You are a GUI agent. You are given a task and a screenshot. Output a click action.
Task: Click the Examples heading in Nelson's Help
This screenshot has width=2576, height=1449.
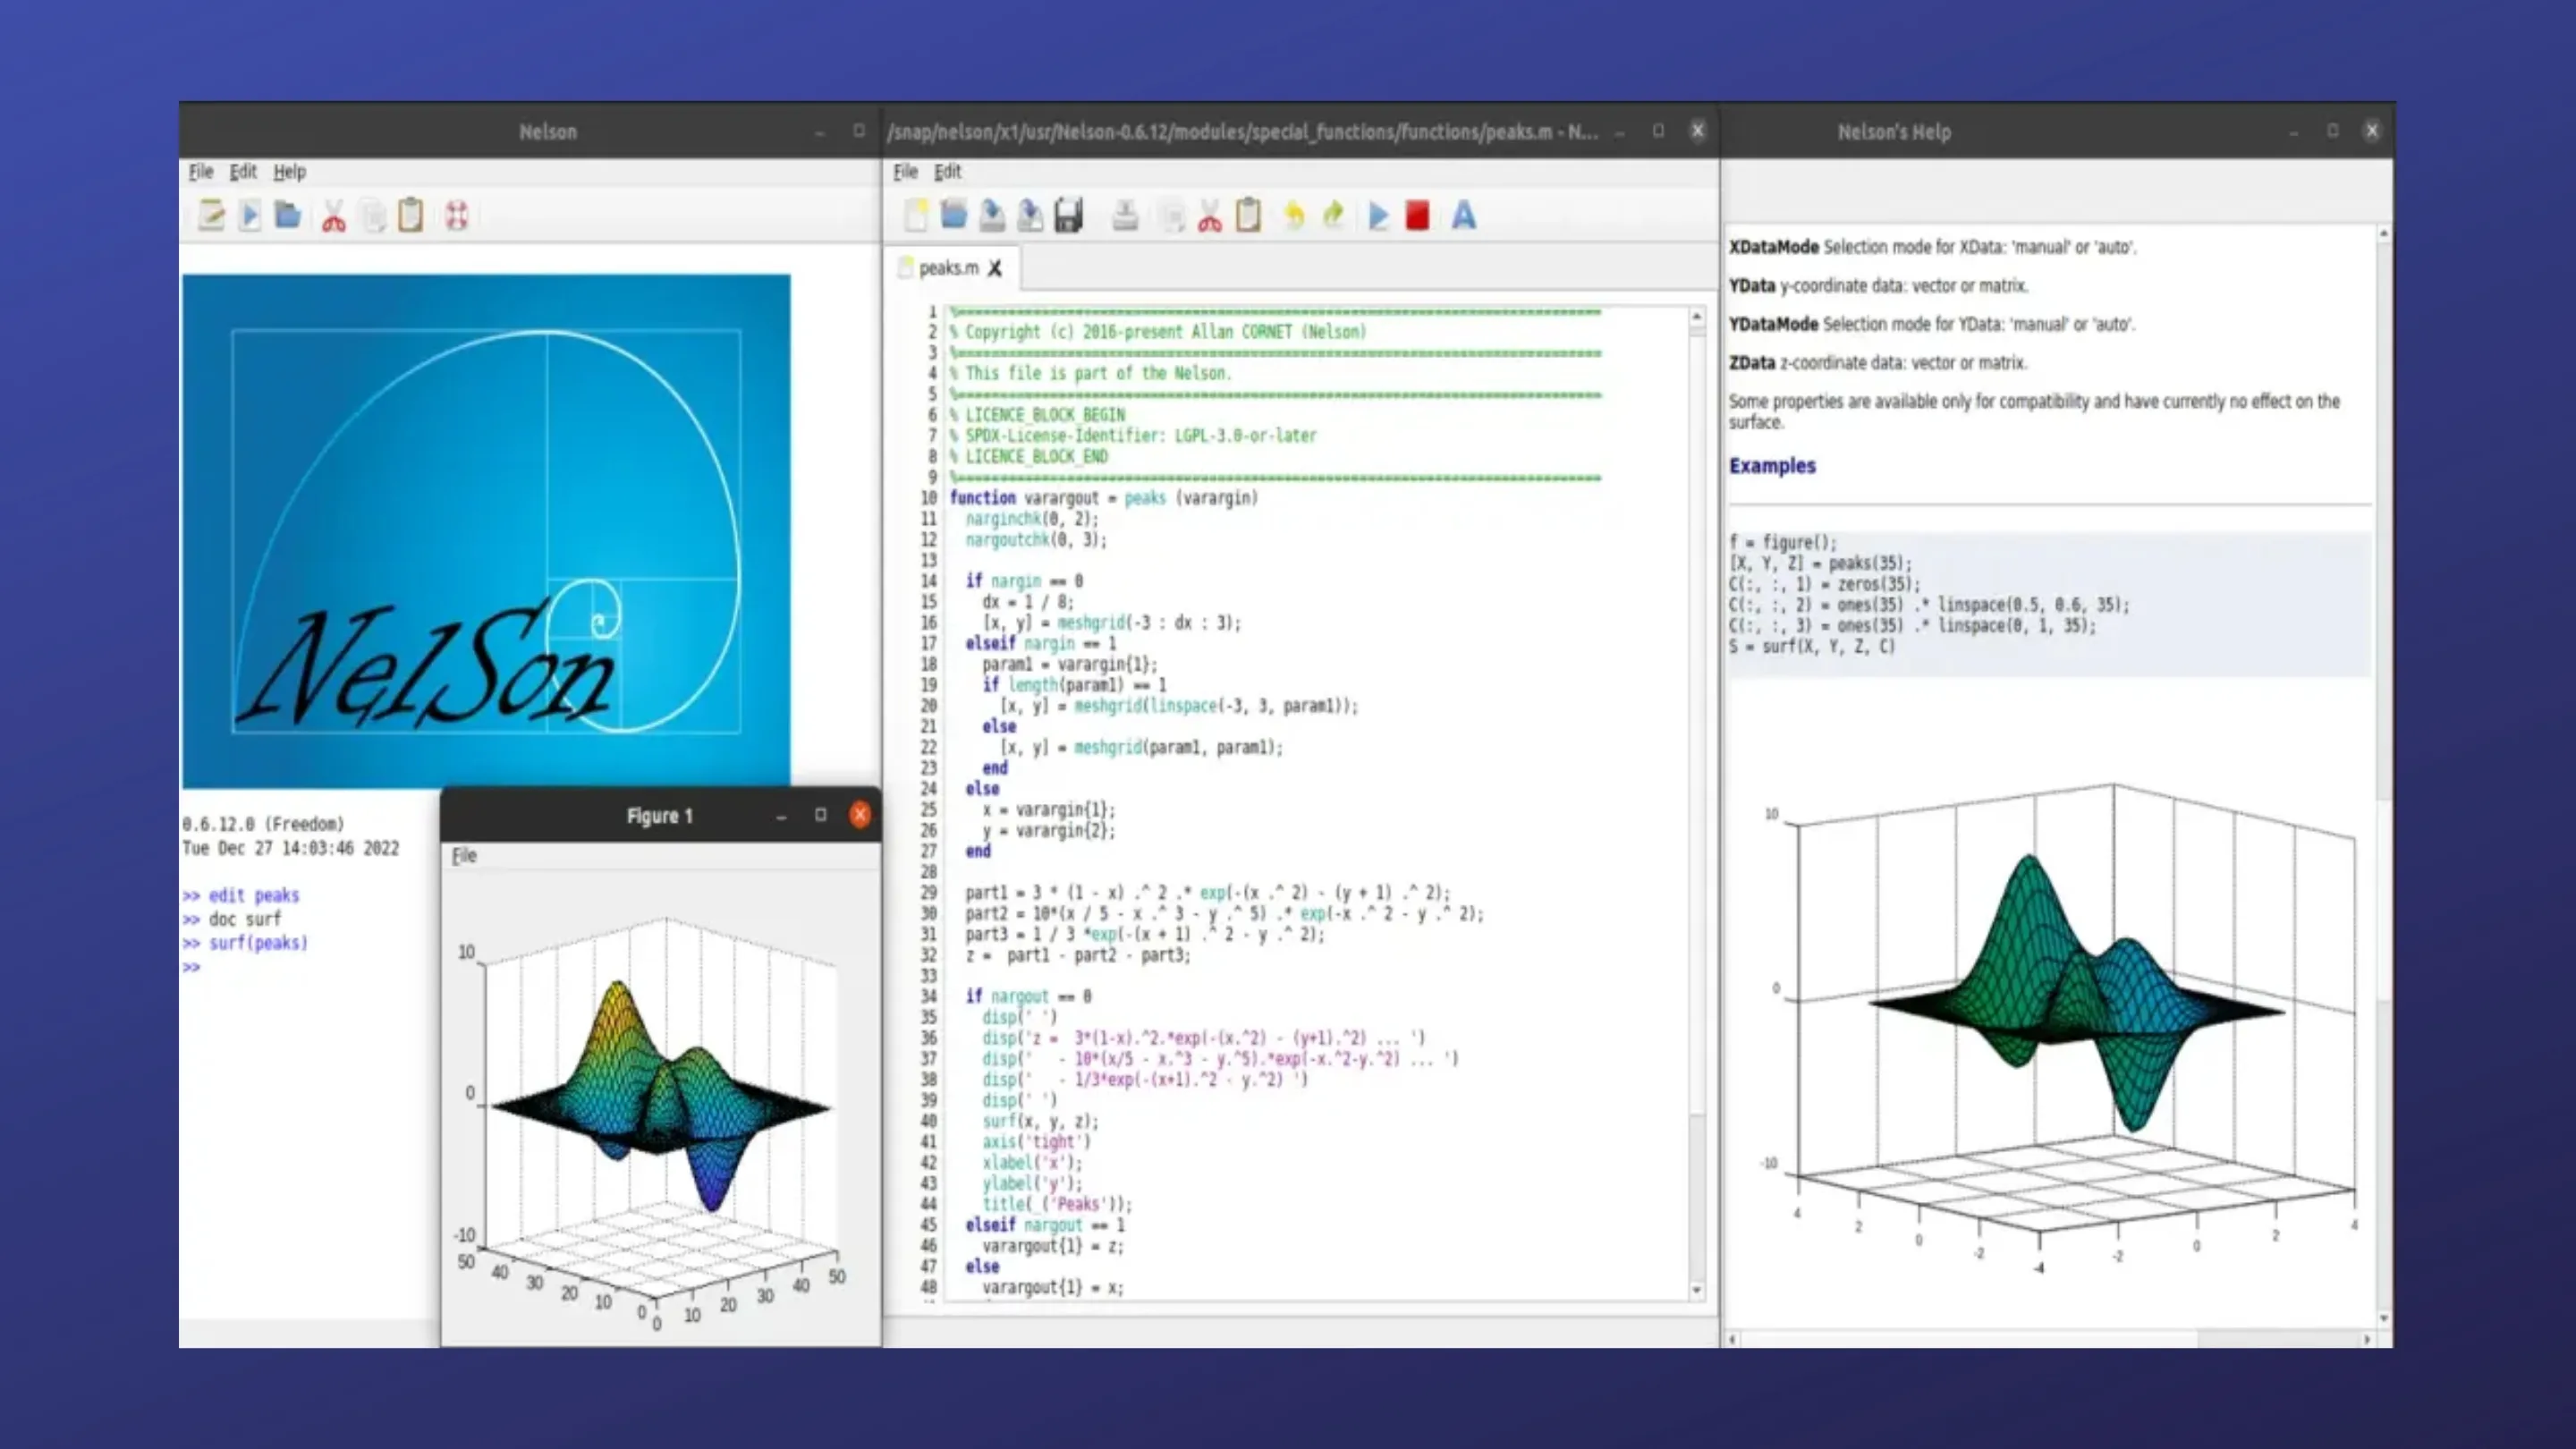click(1772, 466)
